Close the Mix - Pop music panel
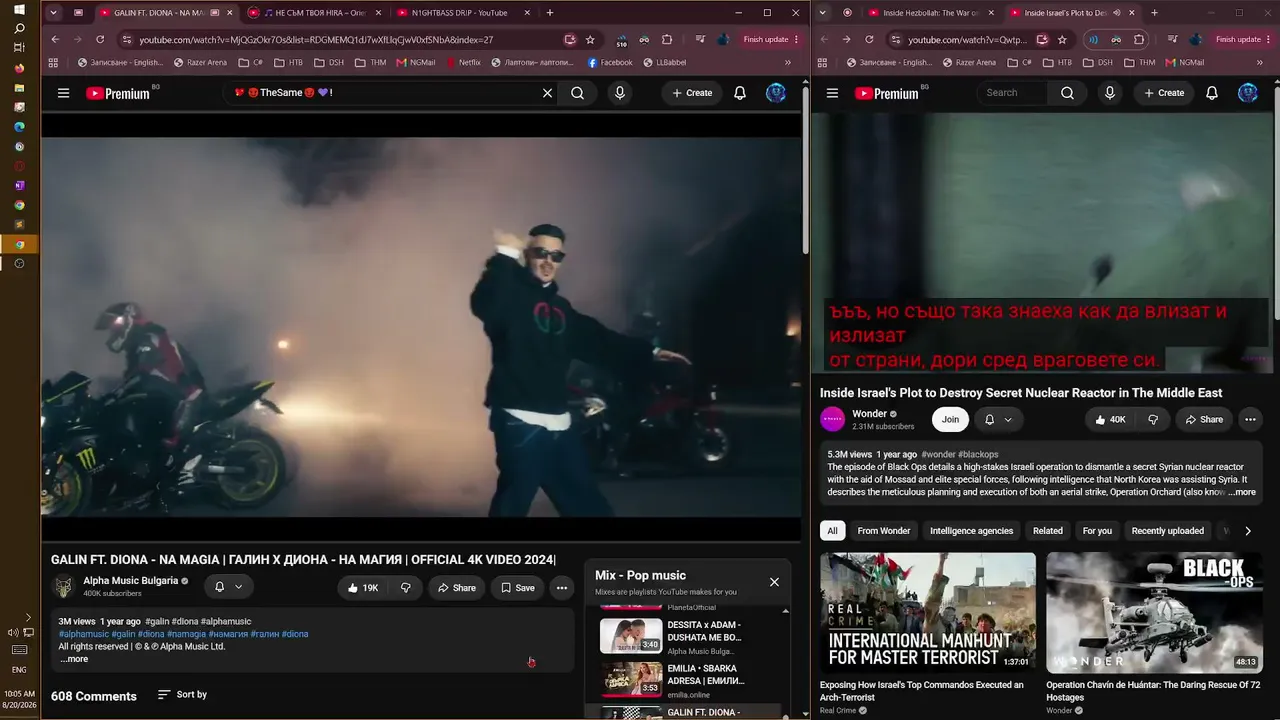Screen dimensions: 1280x720 pyautogui.click(x=774, y=582)
